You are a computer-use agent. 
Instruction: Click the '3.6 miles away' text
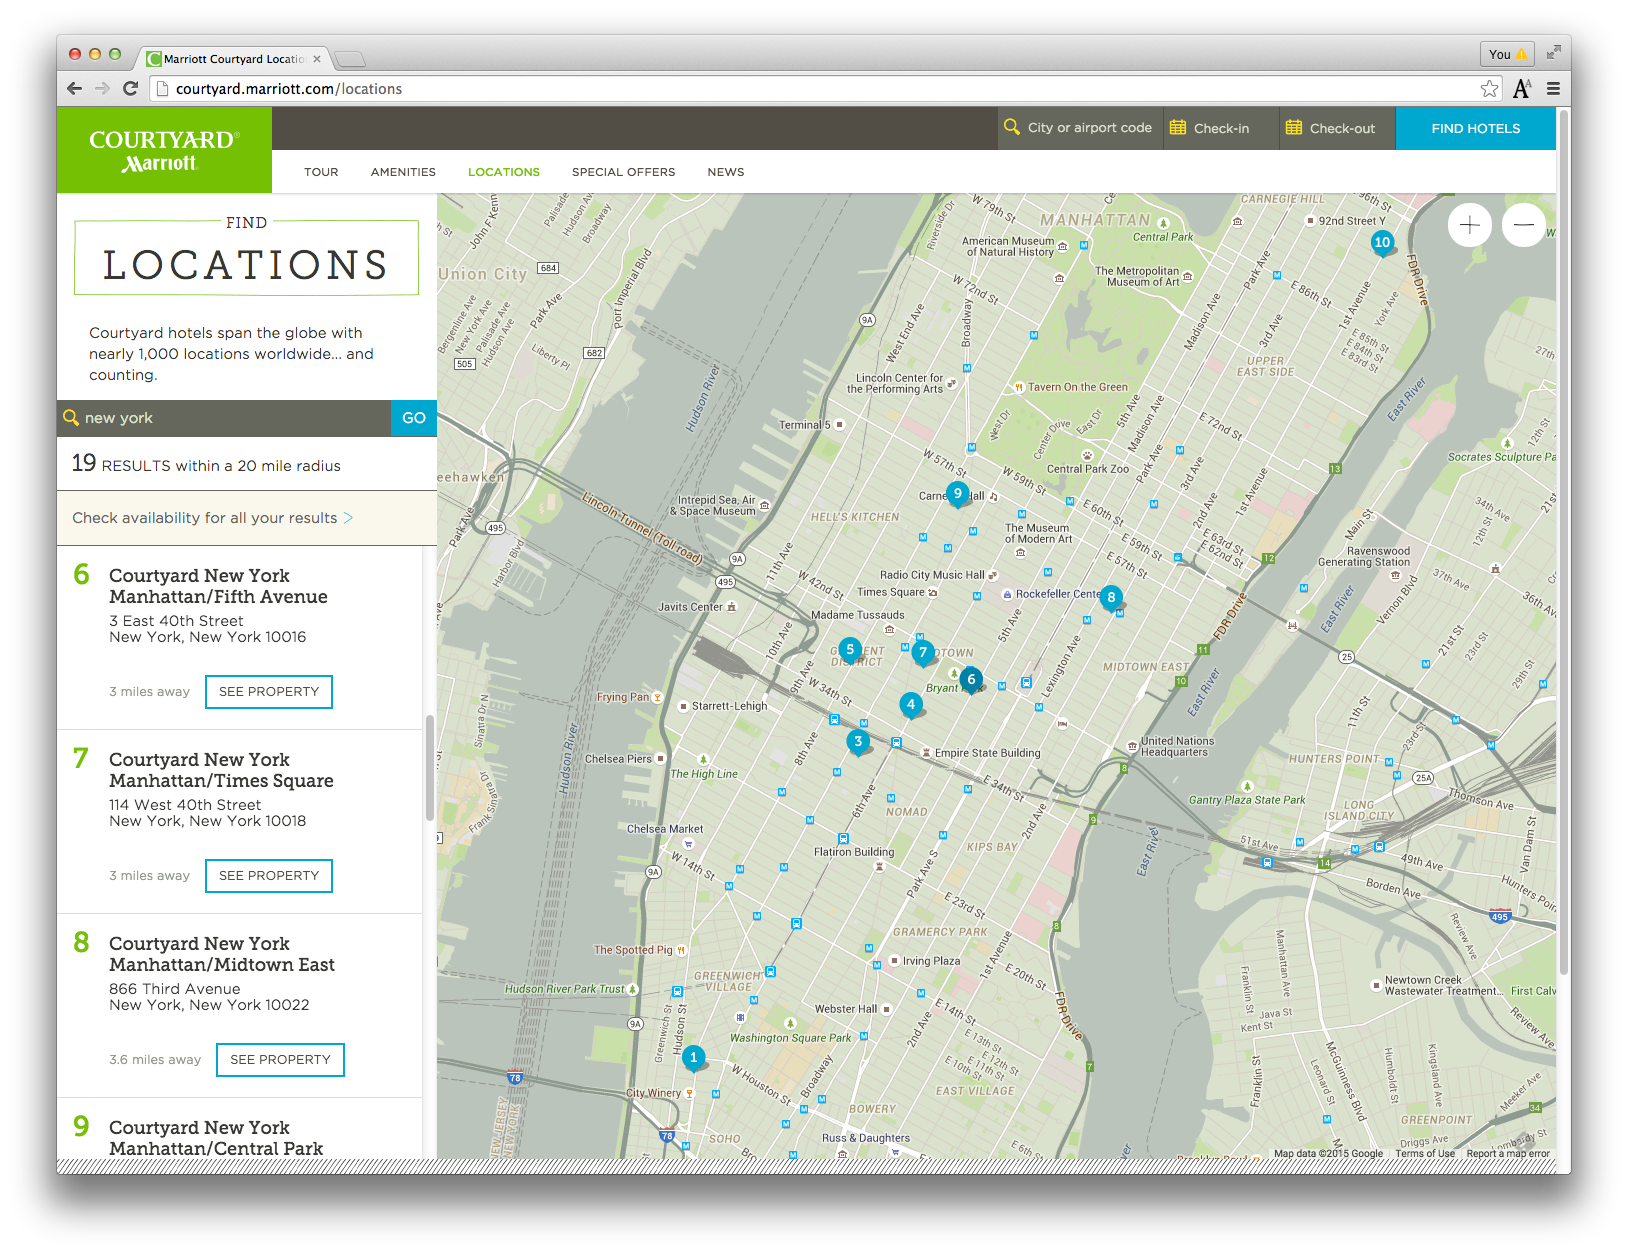(155, 1060)
